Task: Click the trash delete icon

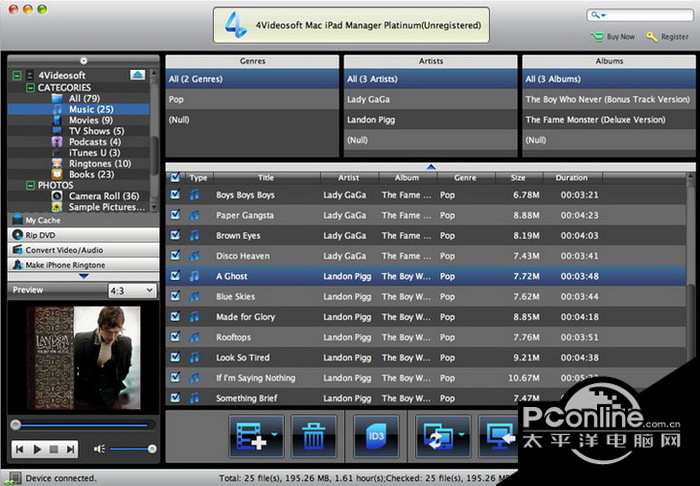Action: (313, 436)
